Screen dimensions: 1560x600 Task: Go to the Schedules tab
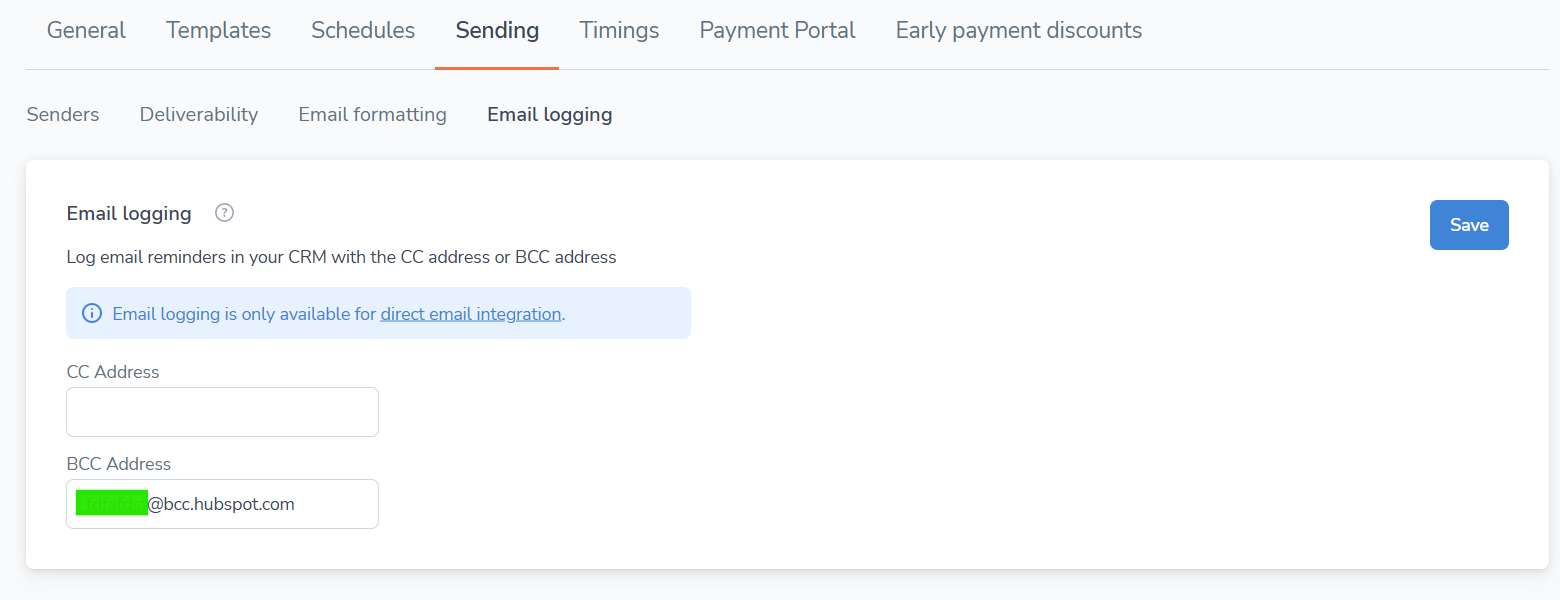click(x=363, y=31)
